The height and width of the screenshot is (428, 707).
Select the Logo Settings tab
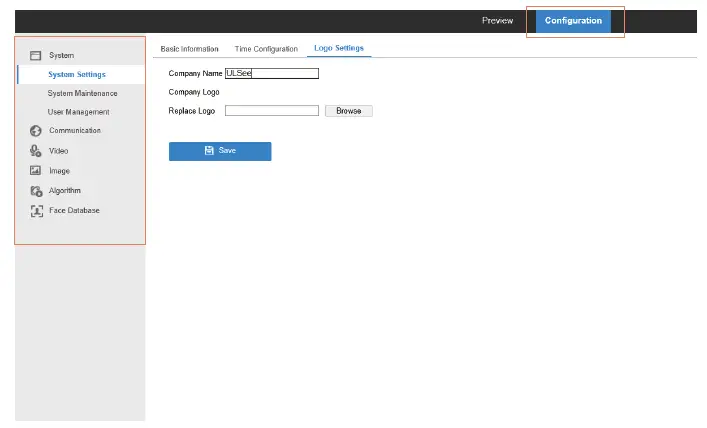pyautogui.click(x=339, y=48)
